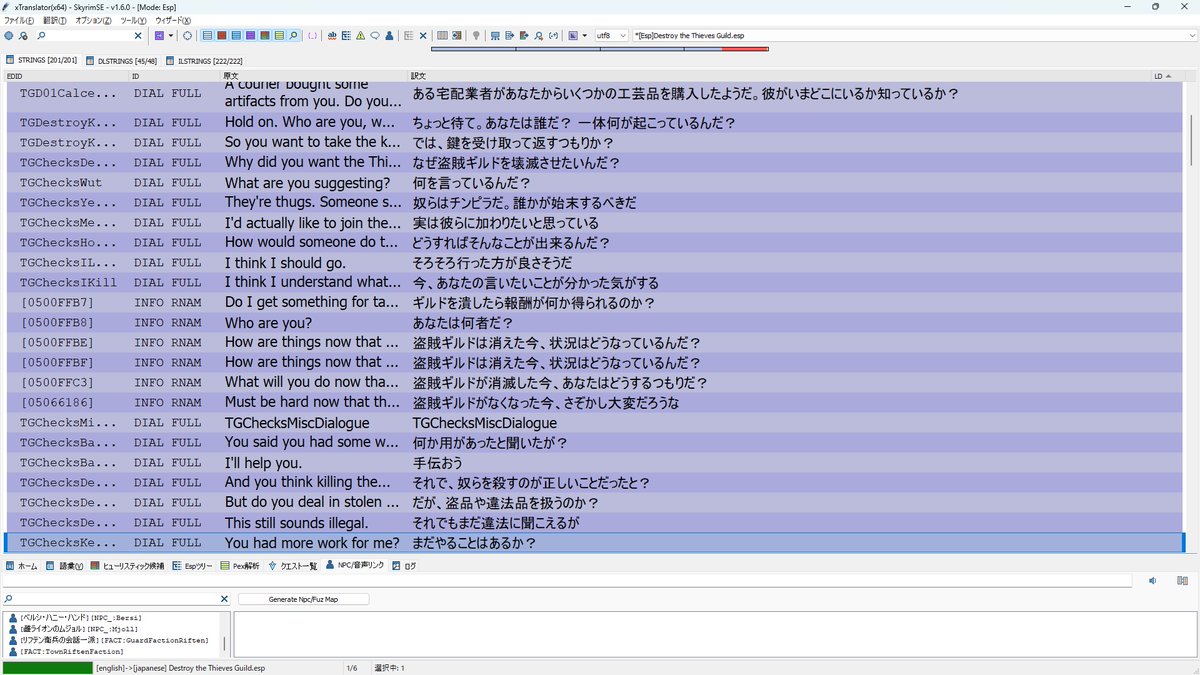Open the spell check 'ab' icon
This screenshot has width=1200, height=675.
pyautogui.click(x=331, y=35)
